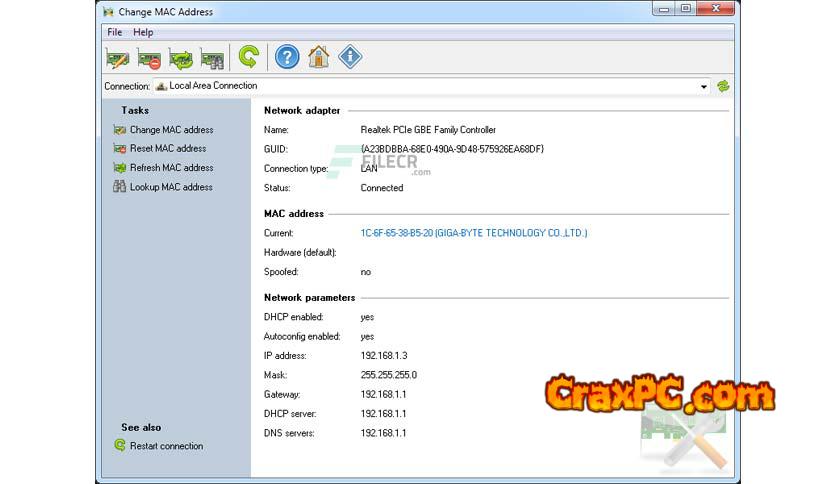Expand the Connection dropdown arrow

(x=704, y=87)
